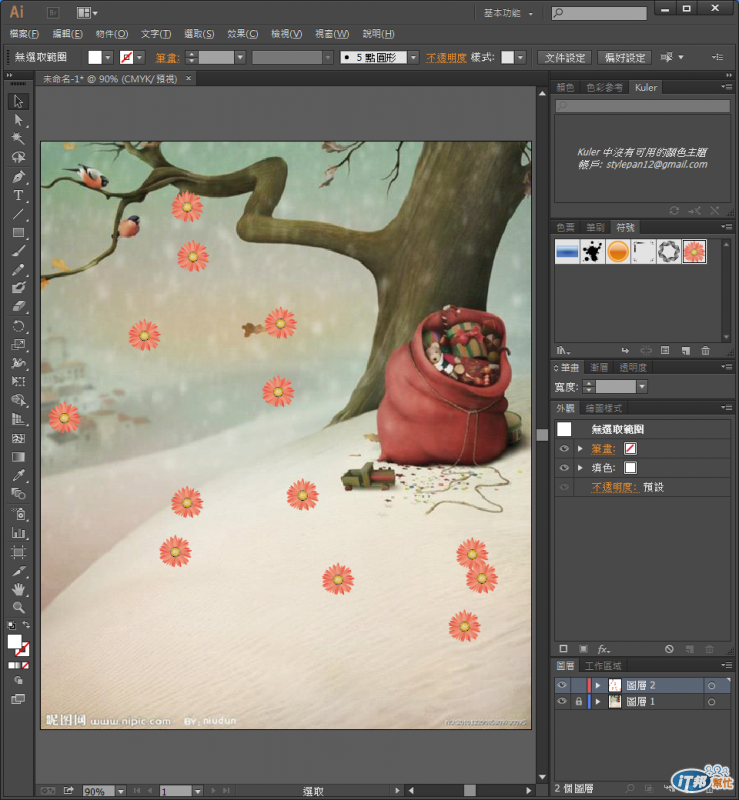Open the 效果(C) menu
The width and height of the screenshot is (739, 800).
tap(242, 34)
